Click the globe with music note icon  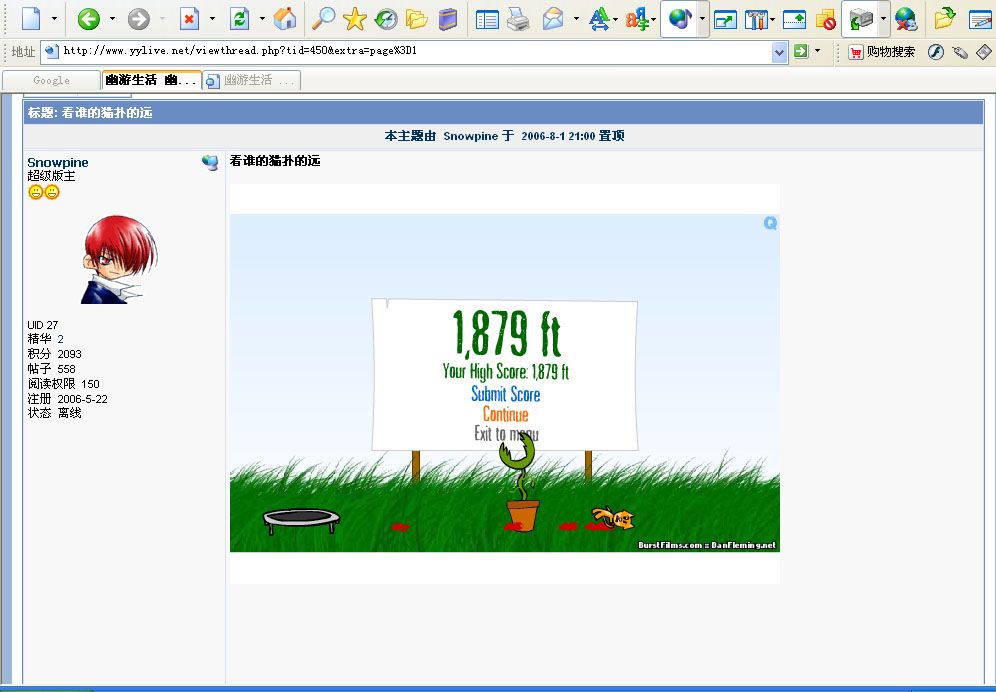tap(680, 19)
